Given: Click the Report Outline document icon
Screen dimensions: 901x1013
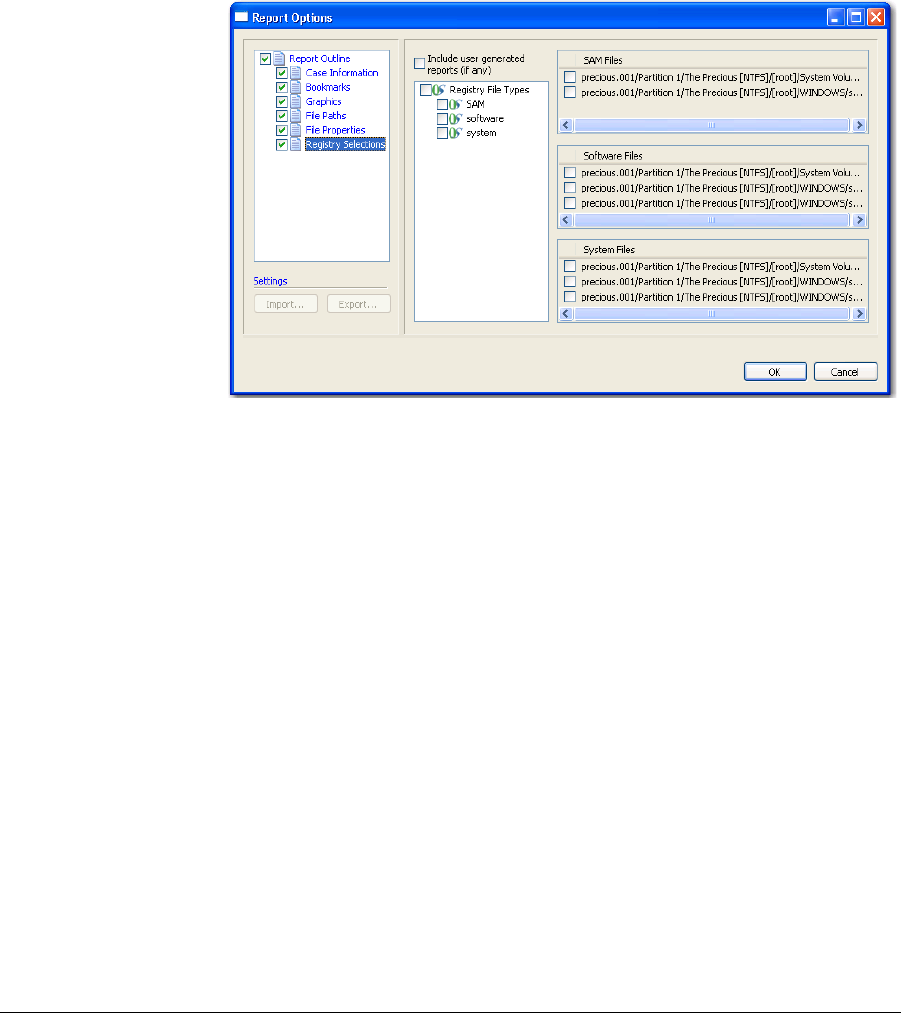Looking at the screenshot, I should point(279,59).
